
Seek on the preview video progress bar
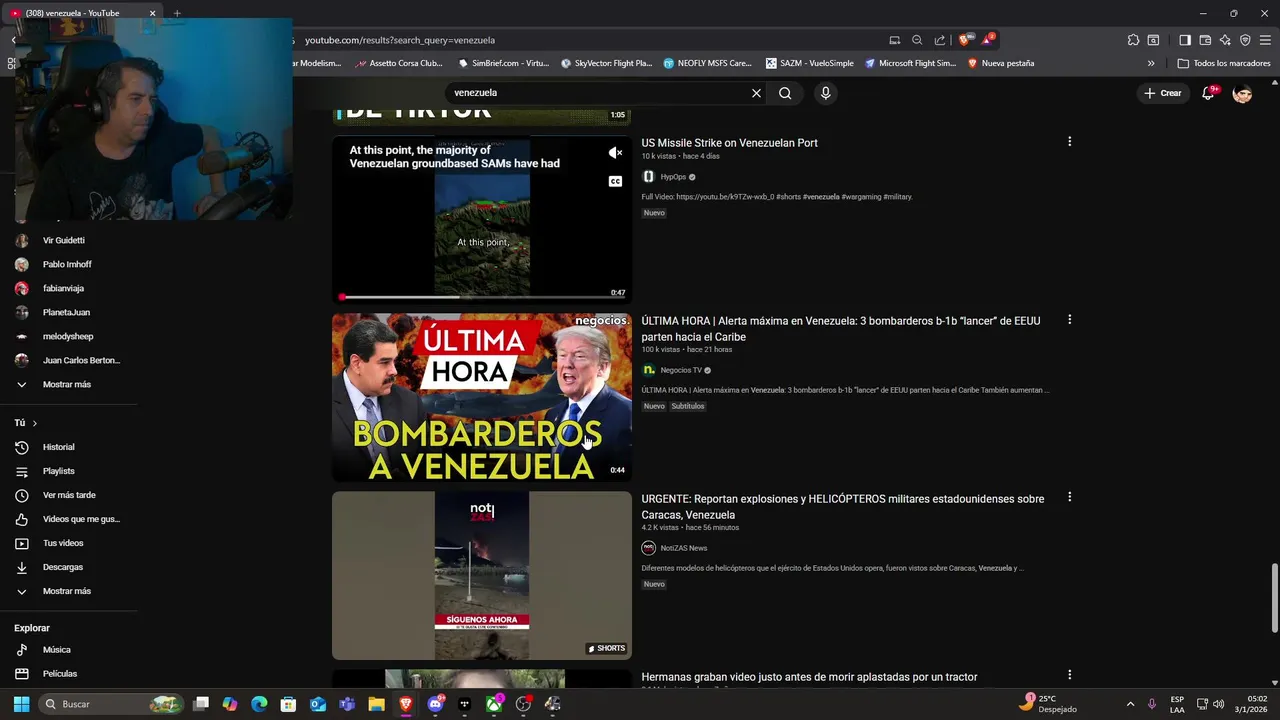pyautogui.click(x=482, y=297)
